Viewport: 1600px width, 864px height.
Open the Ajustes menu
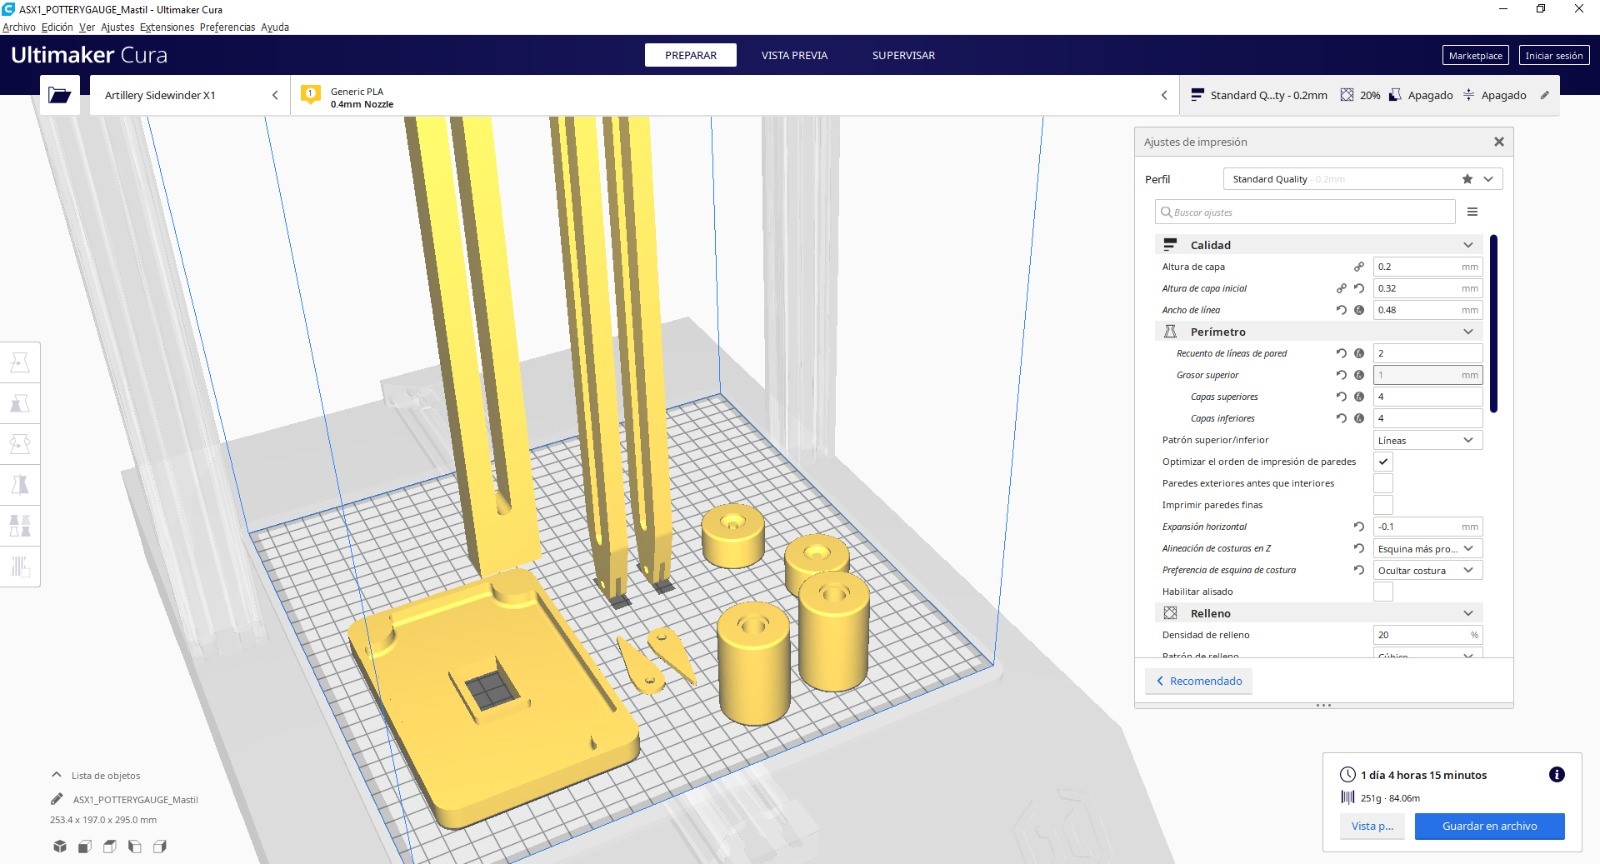coord(117,27)
